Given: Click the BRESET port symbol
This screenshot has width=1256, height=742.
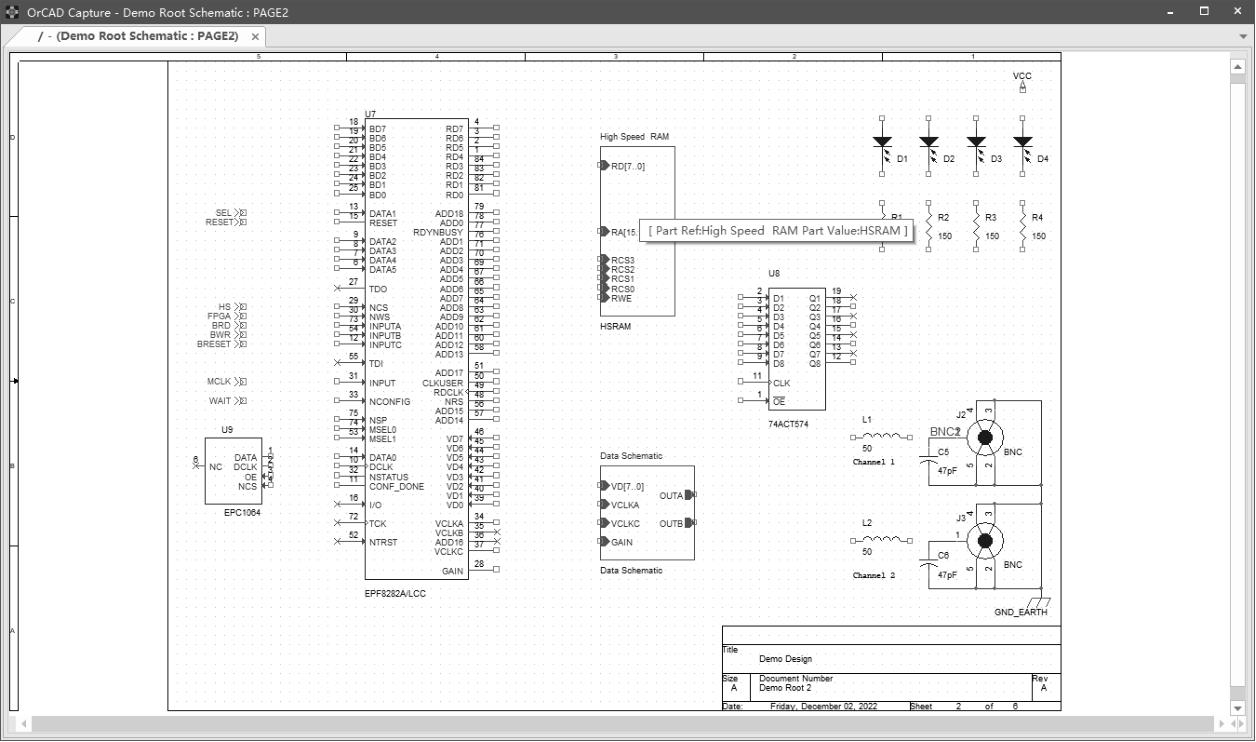Looking at the screenshot, I should [241, 344].
